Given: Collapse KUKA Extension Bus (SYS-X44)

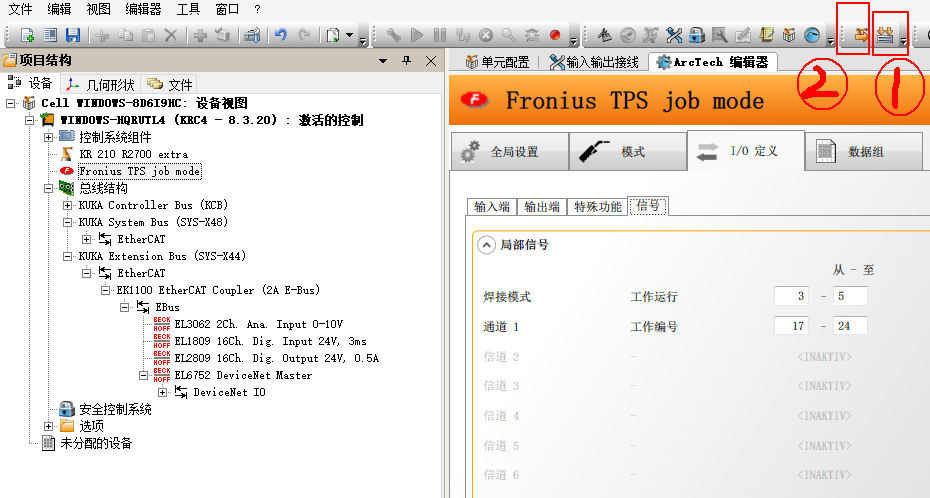Looking at the screenshot, I should click(x=68, y=257).
